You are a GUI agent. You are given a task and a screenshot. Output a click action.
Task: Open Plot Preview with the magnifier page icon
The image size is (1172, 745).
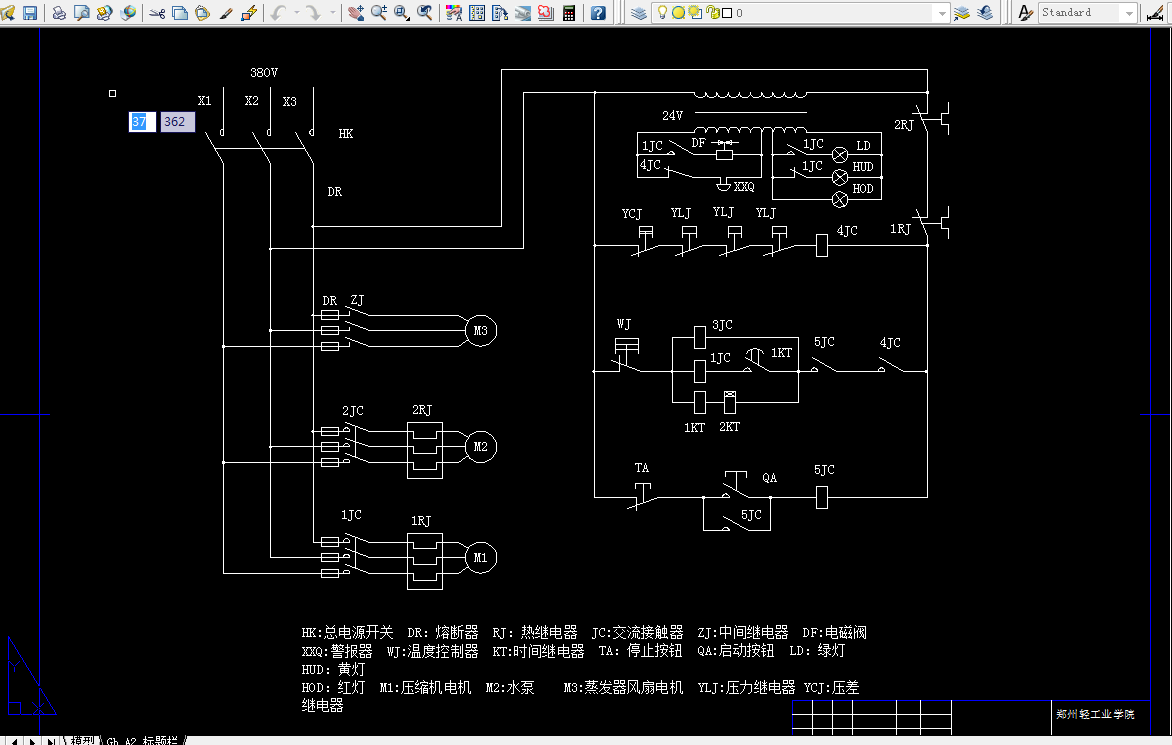point(82,13)
